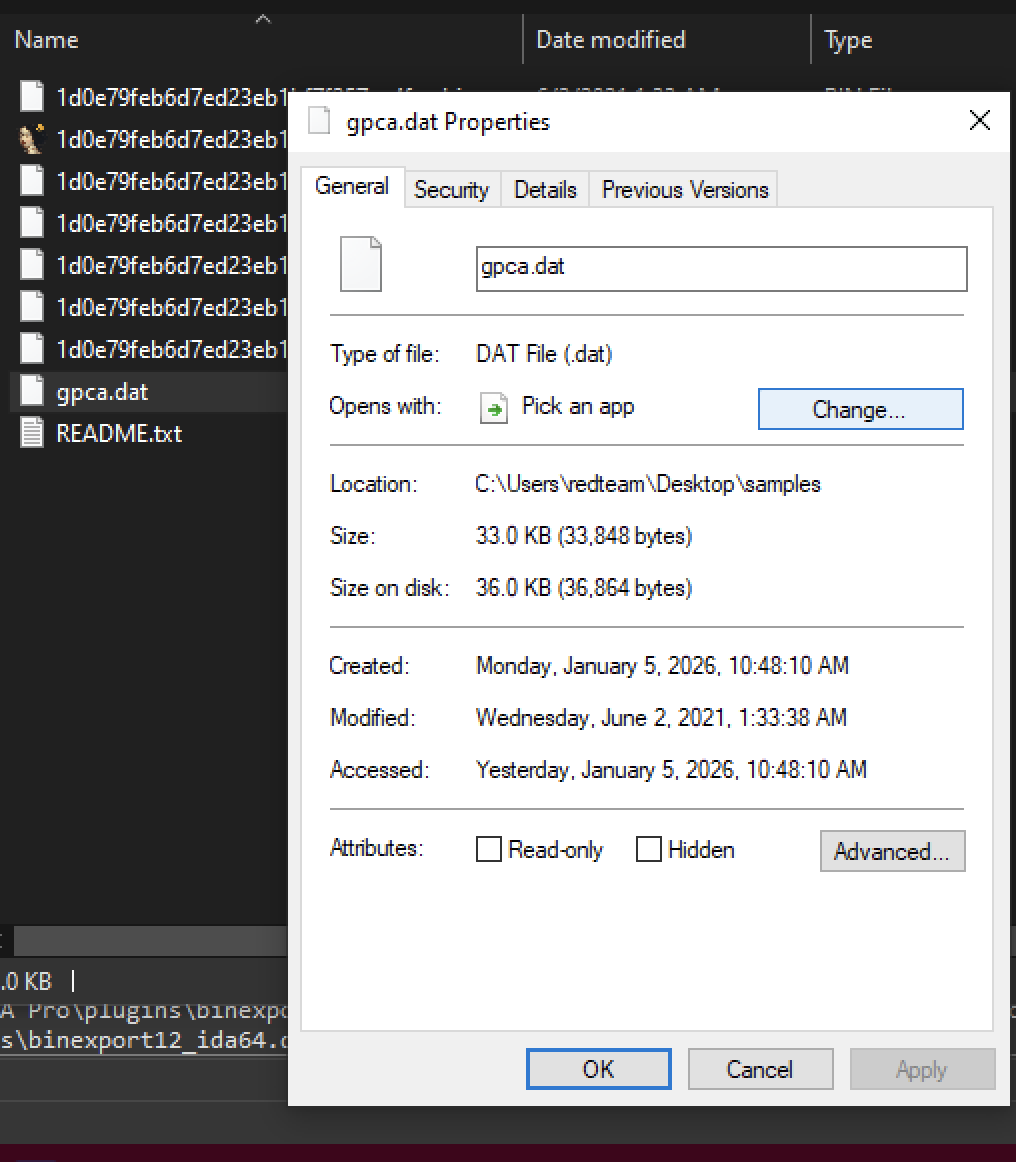Viewport: 1016px width, 1162px height.
Task: Click the file icon with image thumbnail in Explorer
Action: (x=32, y=139)
